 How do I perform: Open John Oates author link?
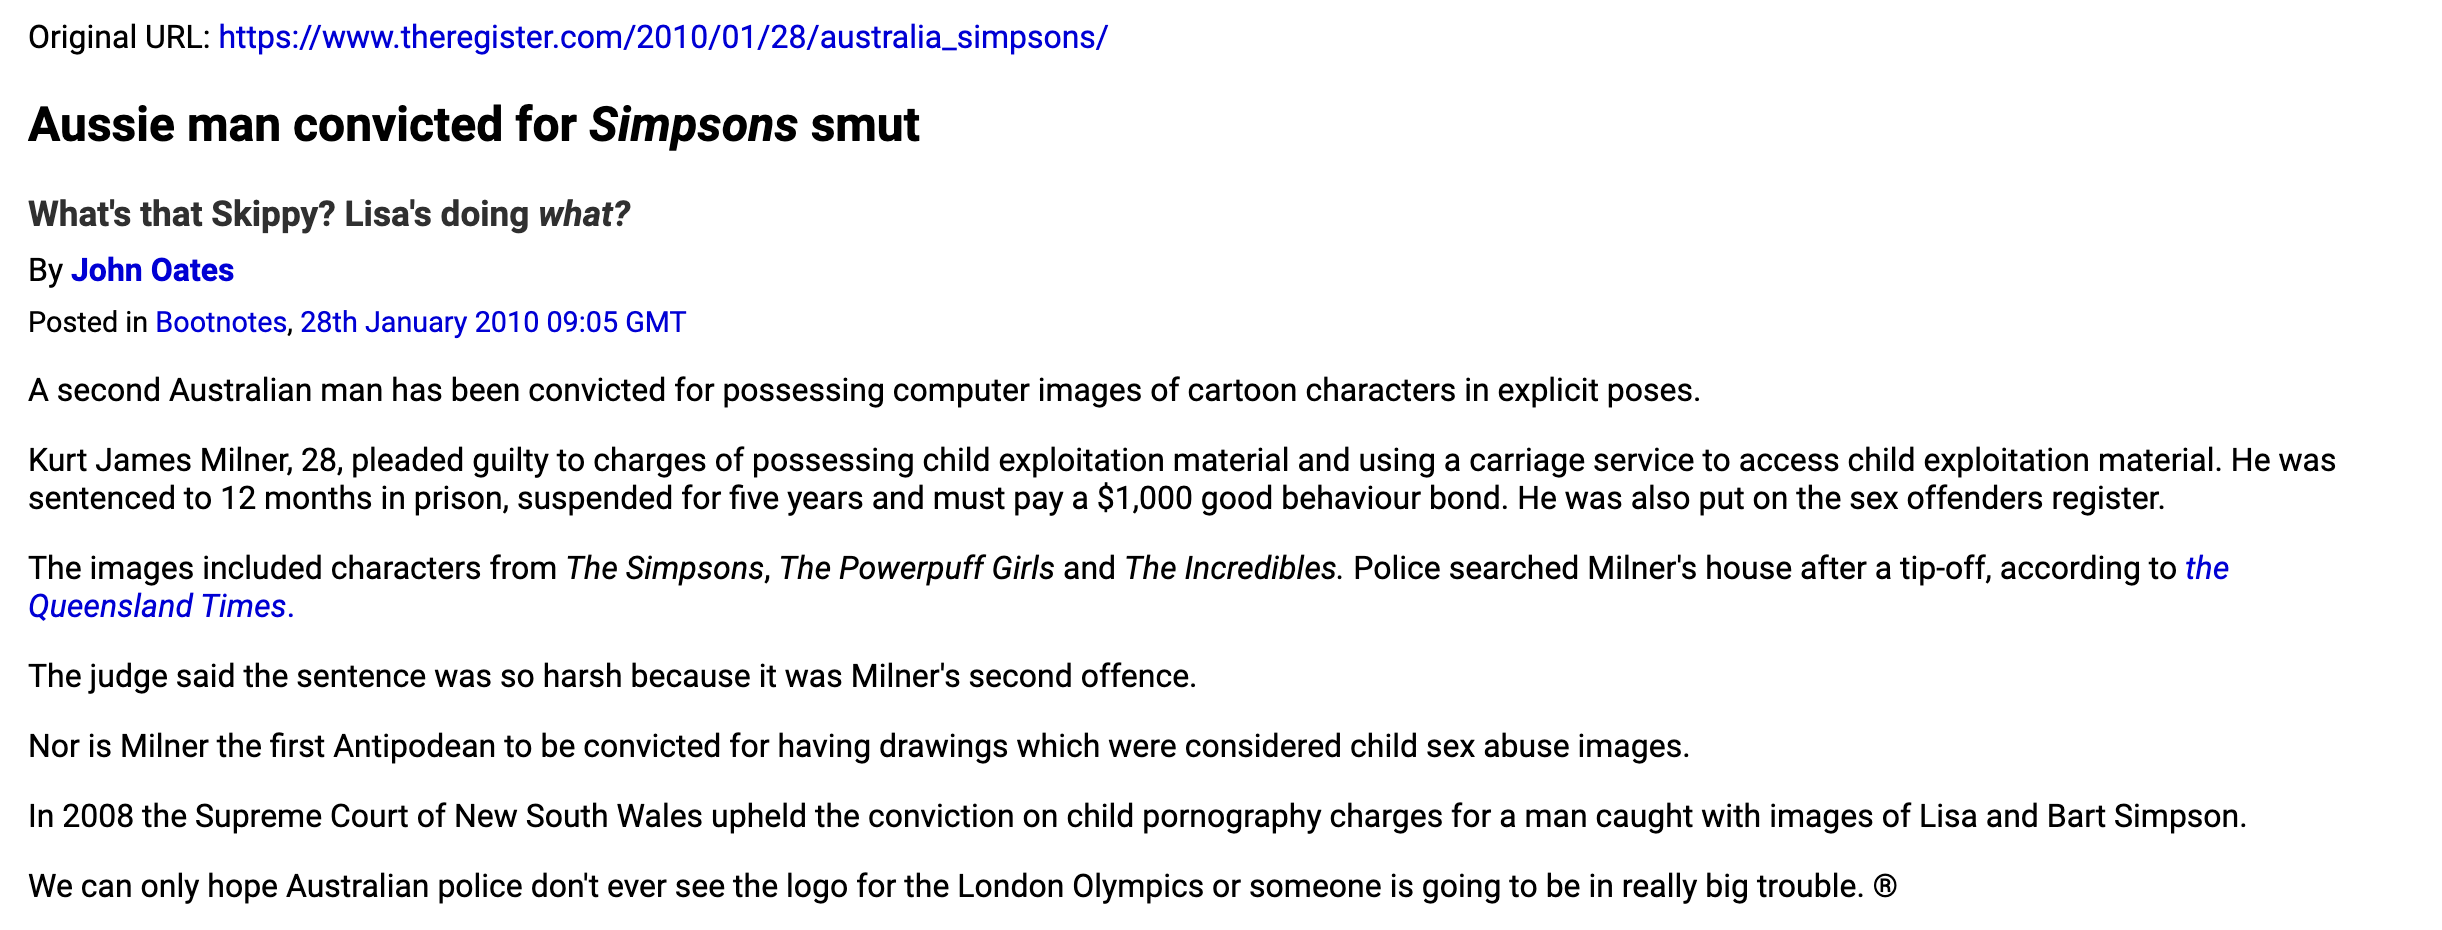coord(152,270)
